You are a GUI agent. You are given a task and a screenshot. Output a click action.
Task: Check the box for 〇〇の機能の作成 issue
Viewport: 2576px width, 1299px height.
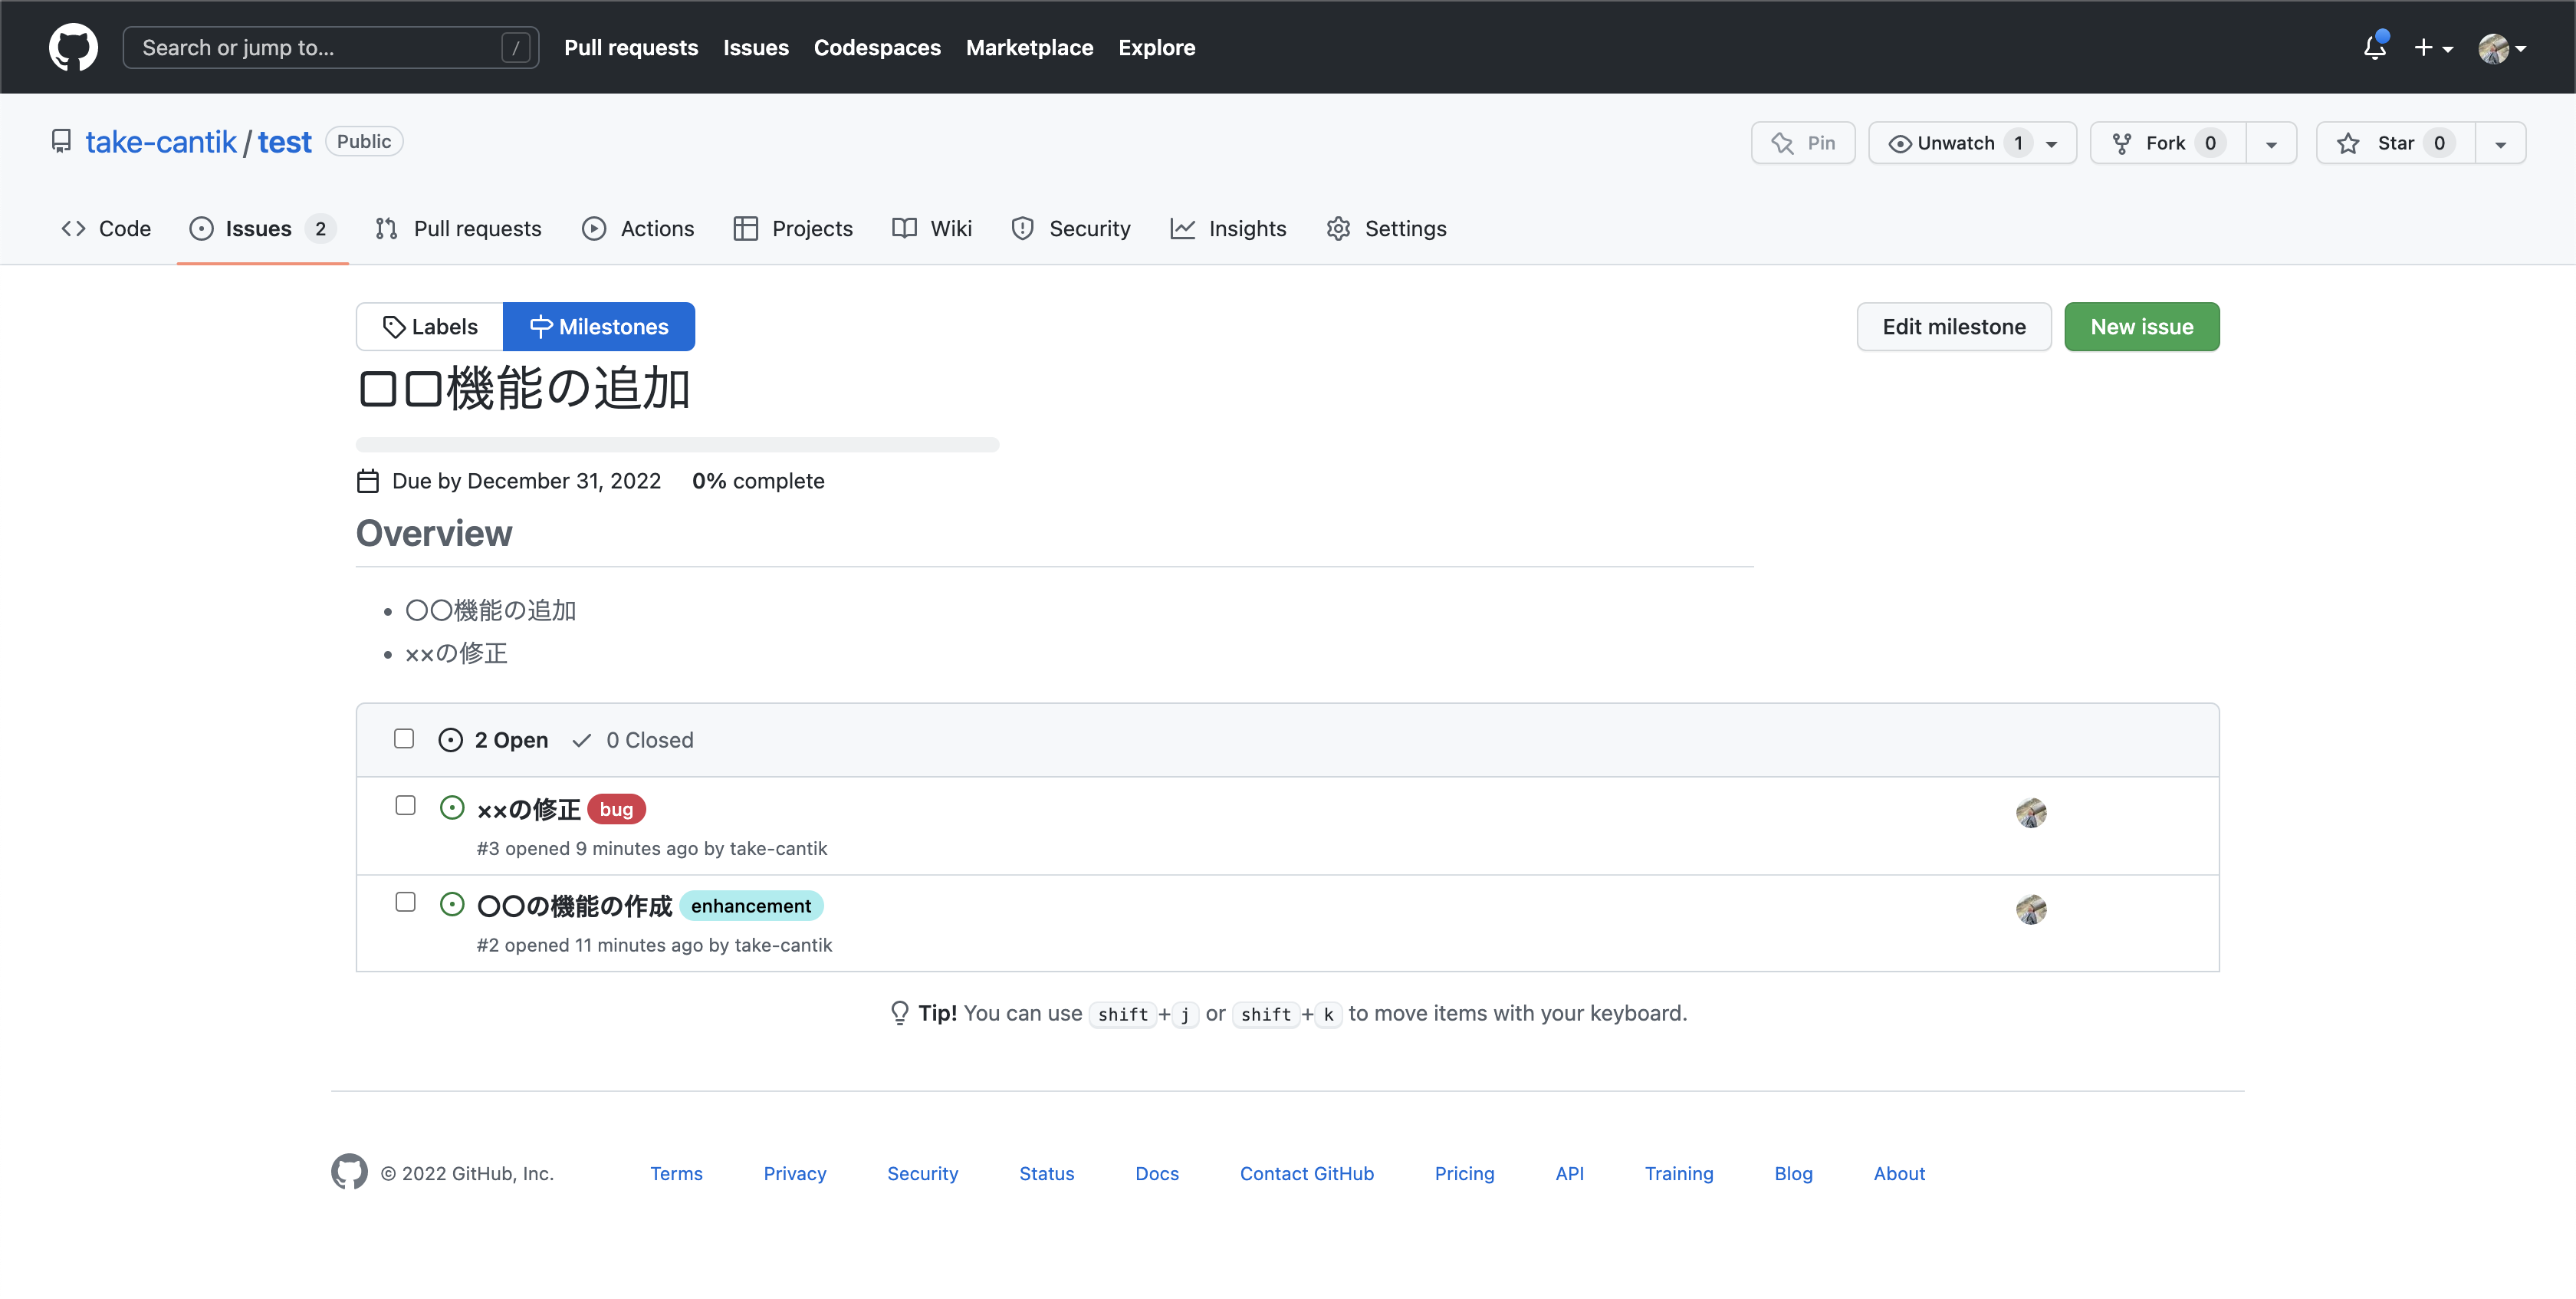pos(405,903)
